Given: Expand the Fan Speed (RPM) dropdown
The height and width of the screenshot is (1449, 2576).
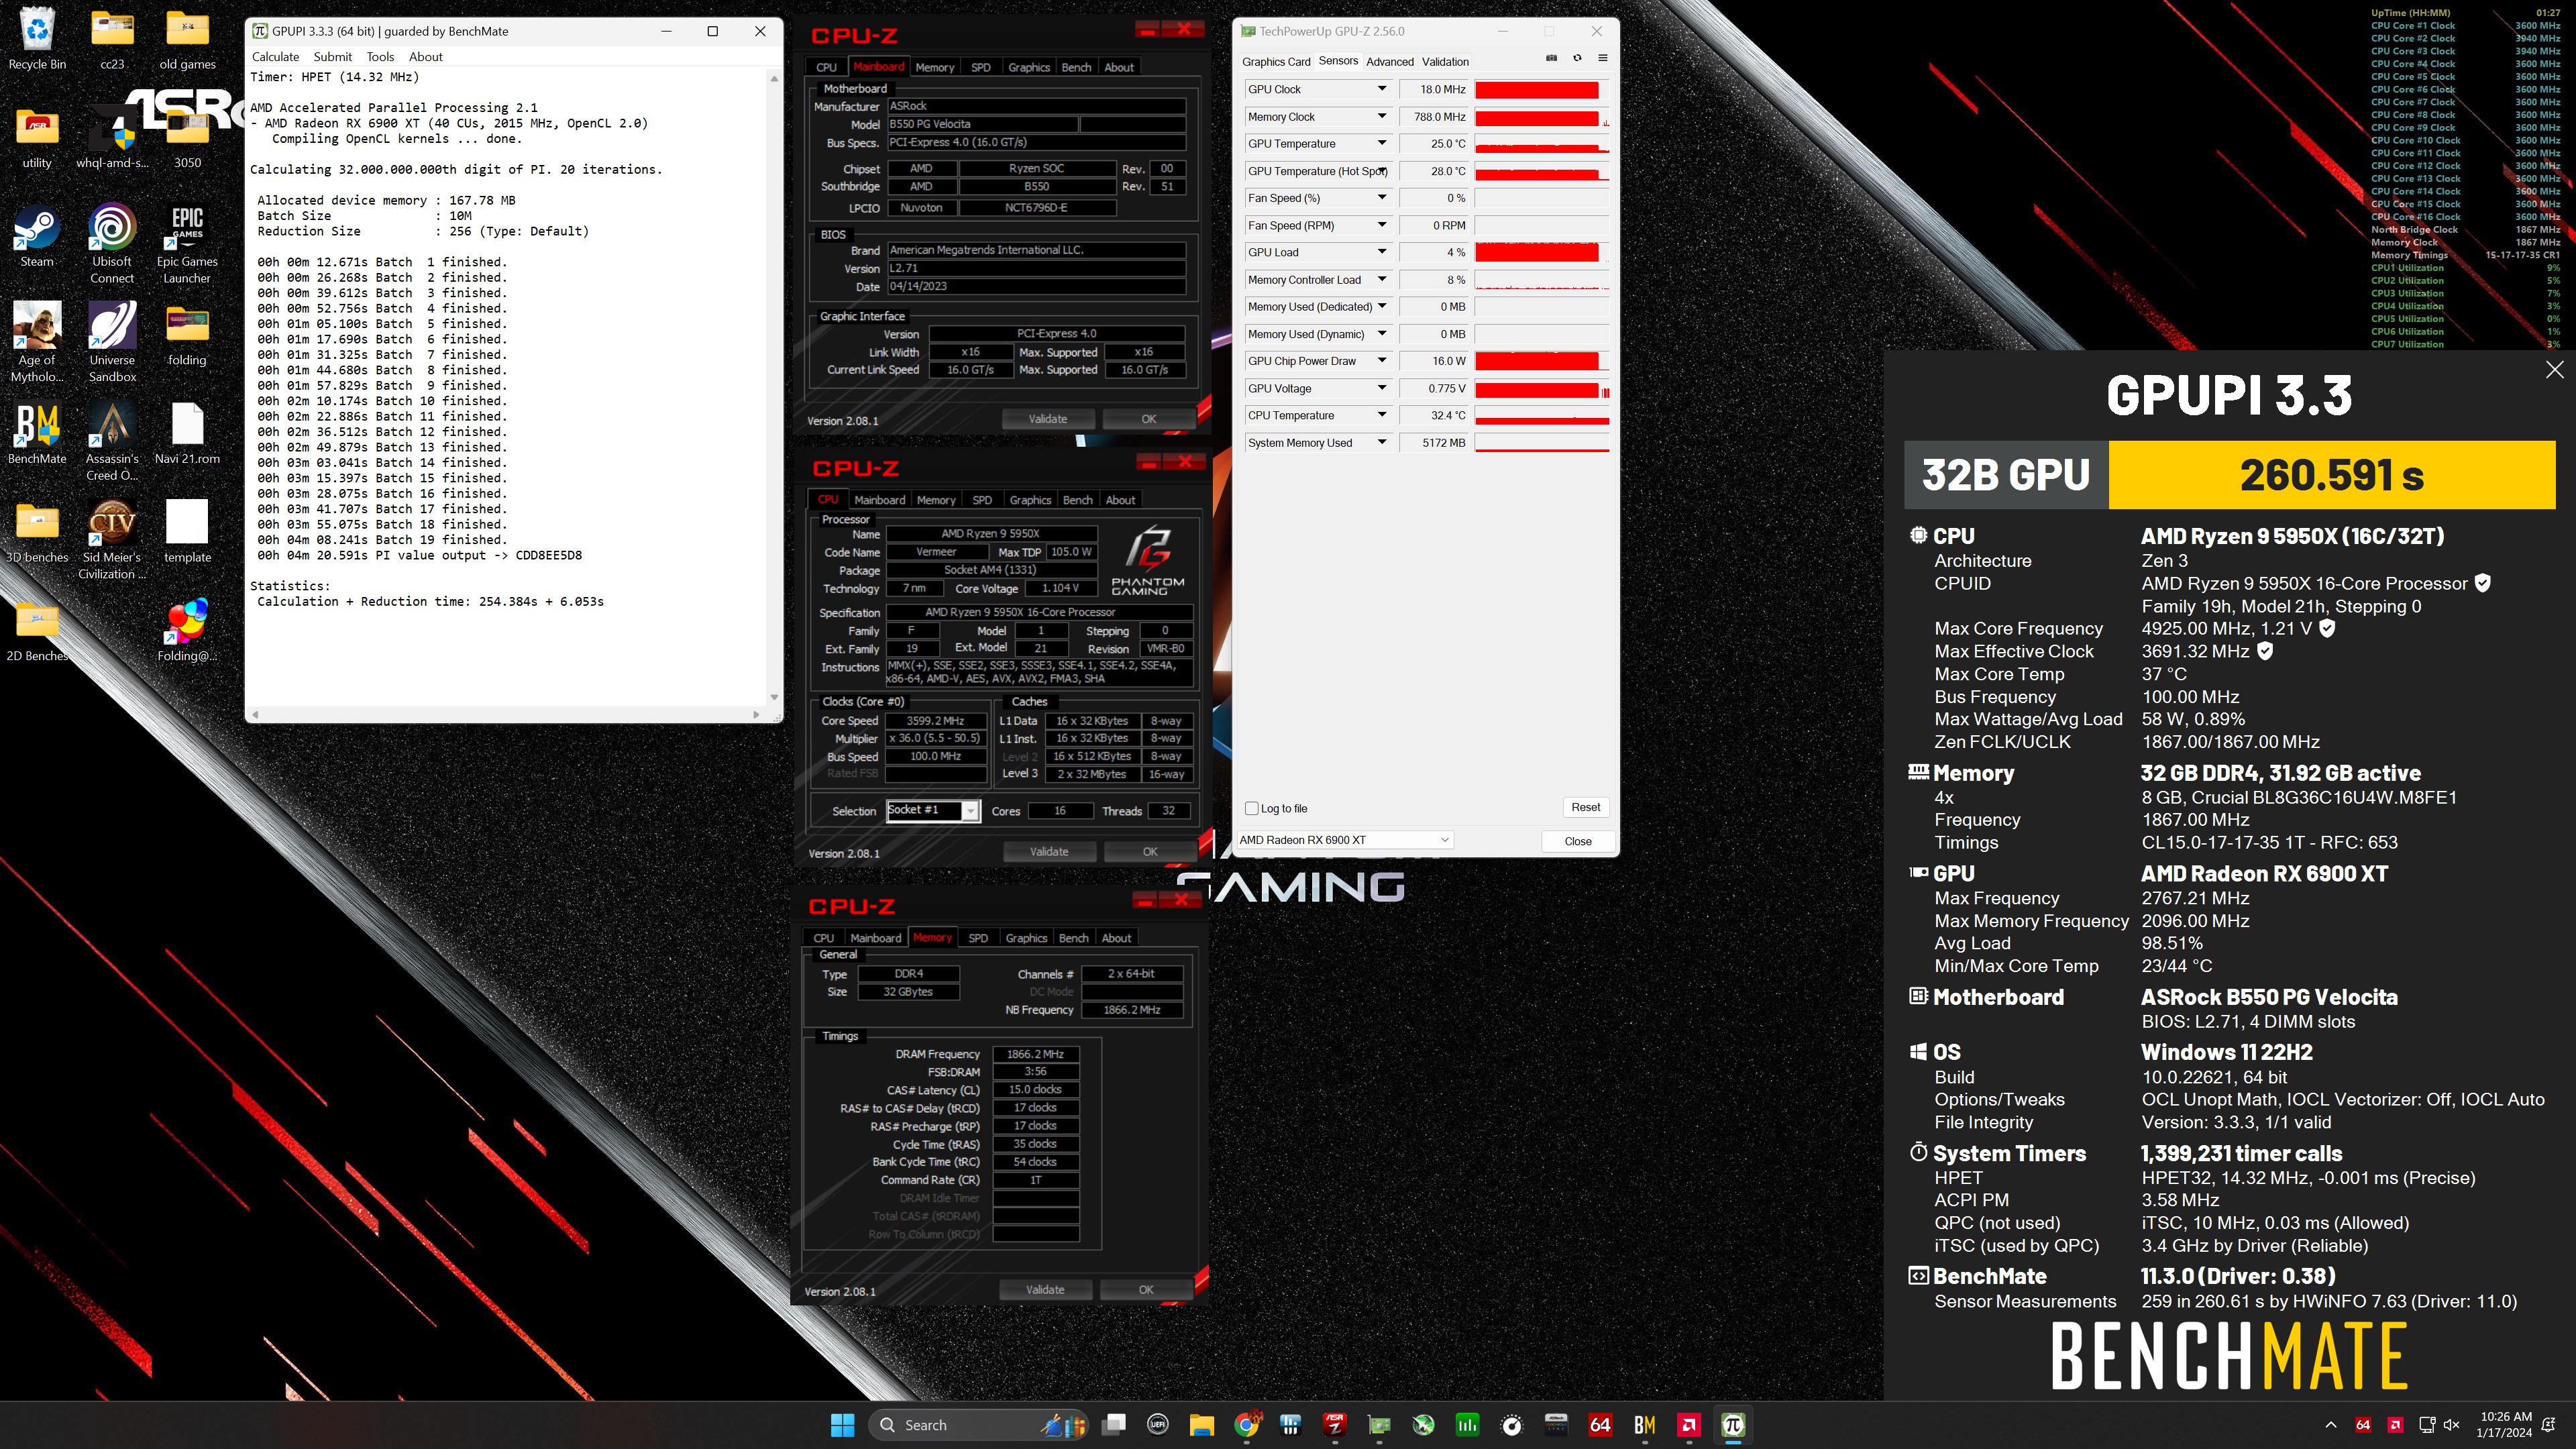Looking at the screenshot, I should coord(1382,225).
